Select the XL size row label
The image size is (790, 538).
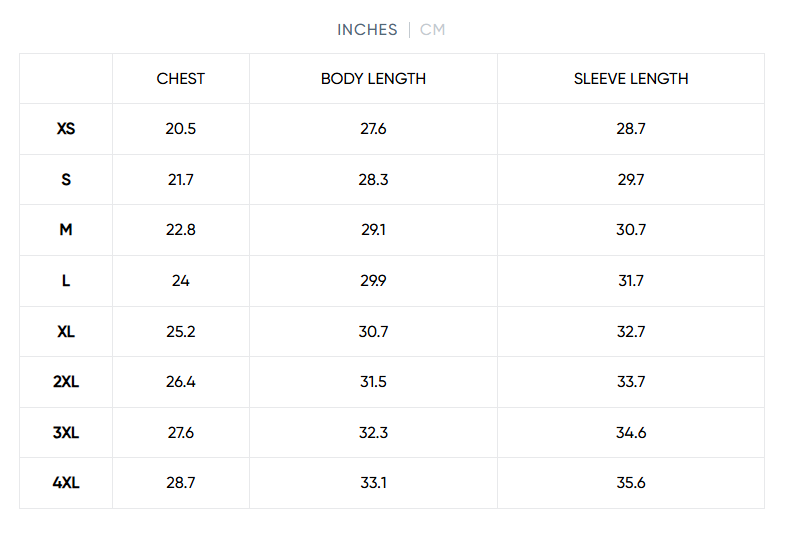pyautogui.click(x=66, y=332)
